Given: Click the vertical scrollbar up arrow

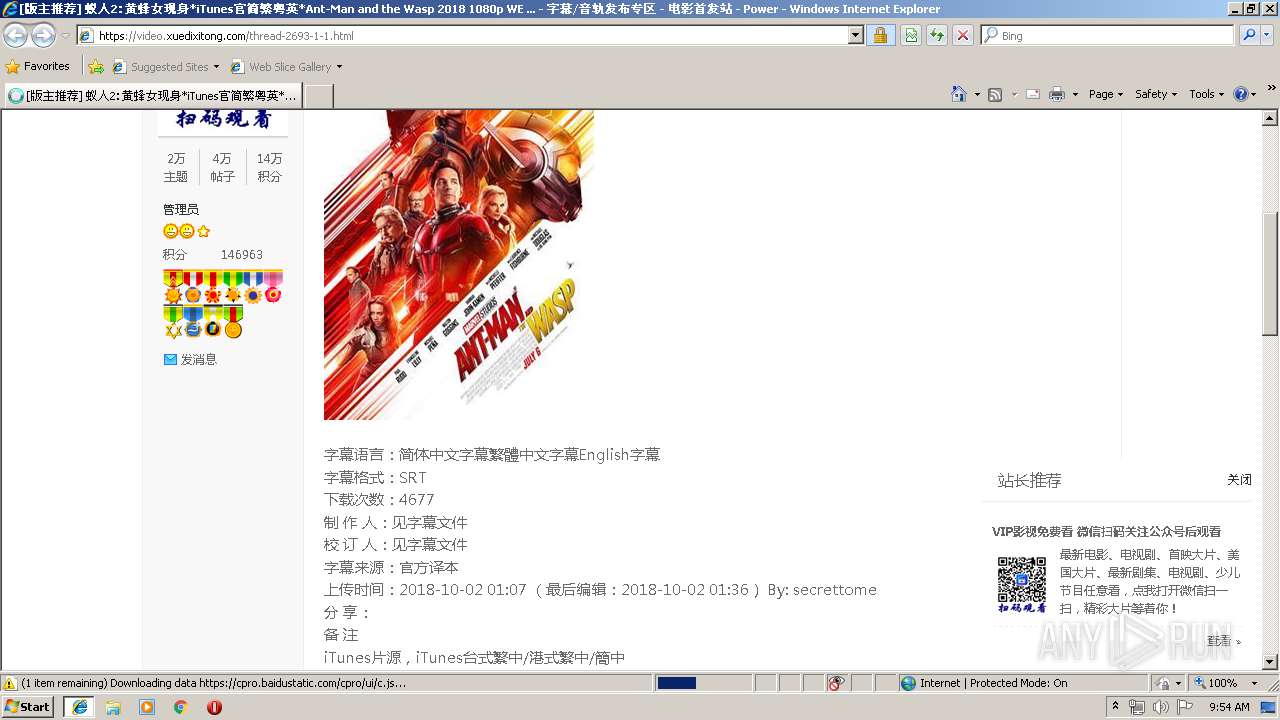Looking at the screenshot, I should tap(1271, 118).
